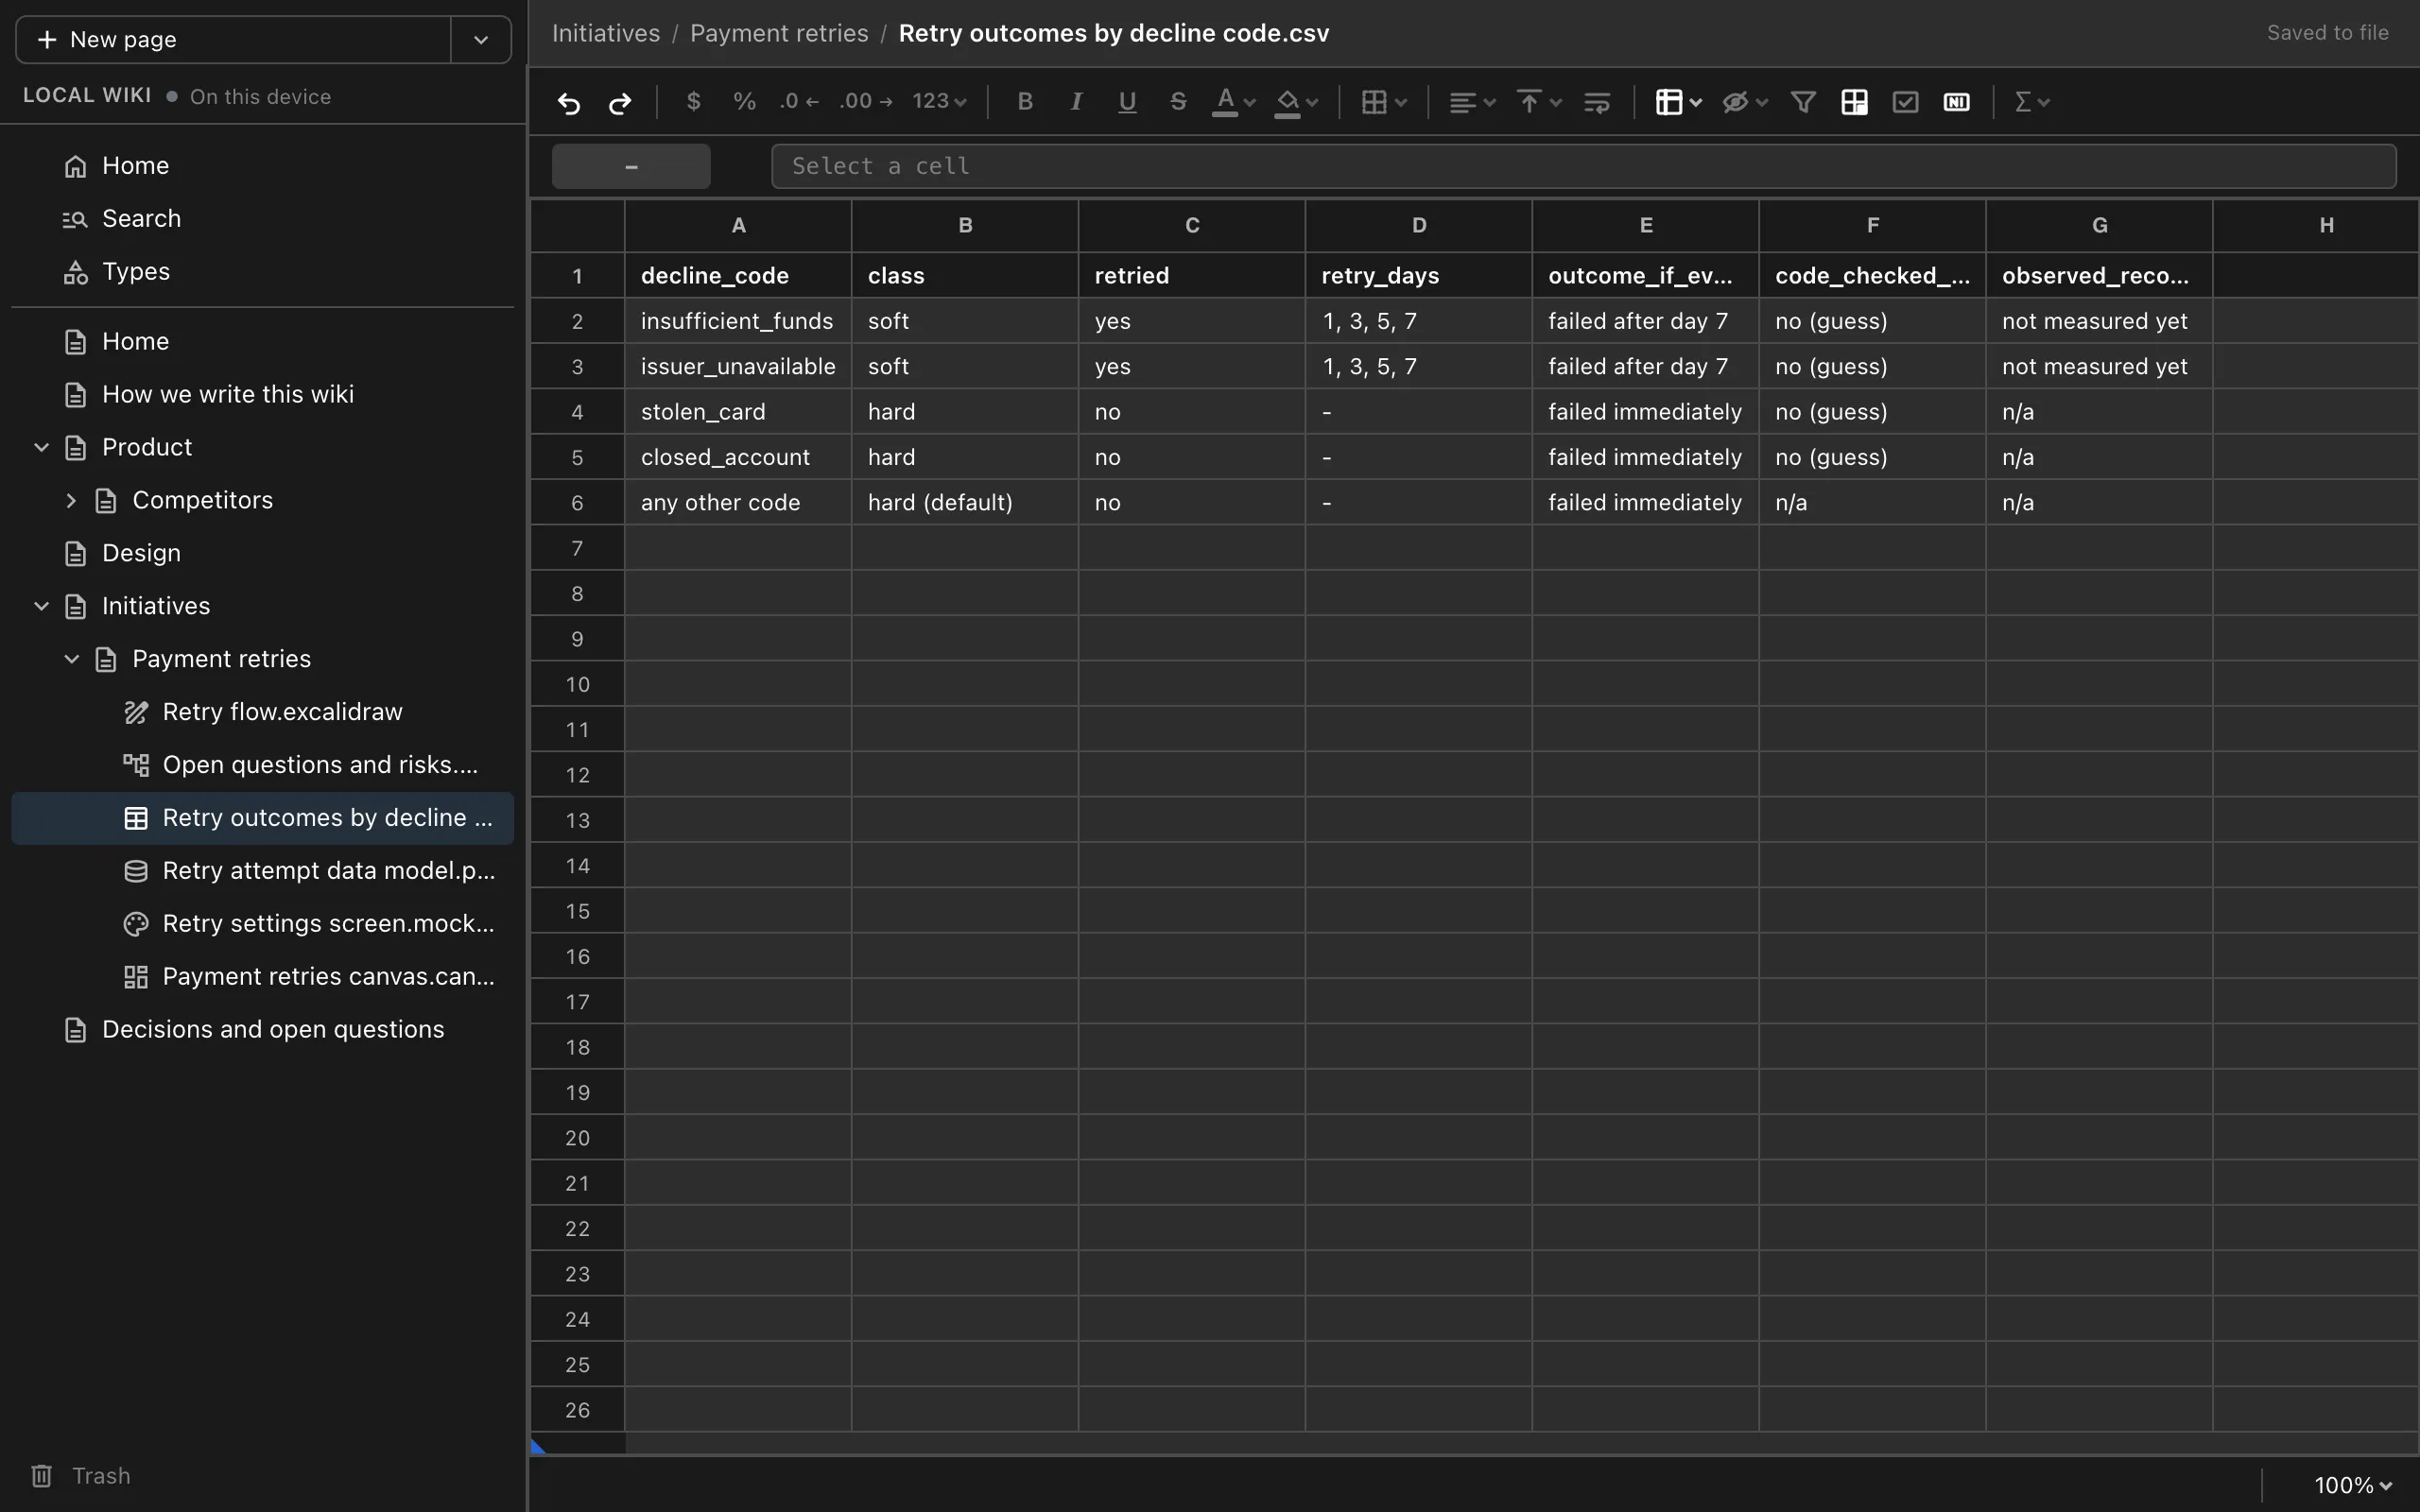The image size is (2420, 1512).
Task: Toggle bold formatting
Action: (x=1025, y=101)
